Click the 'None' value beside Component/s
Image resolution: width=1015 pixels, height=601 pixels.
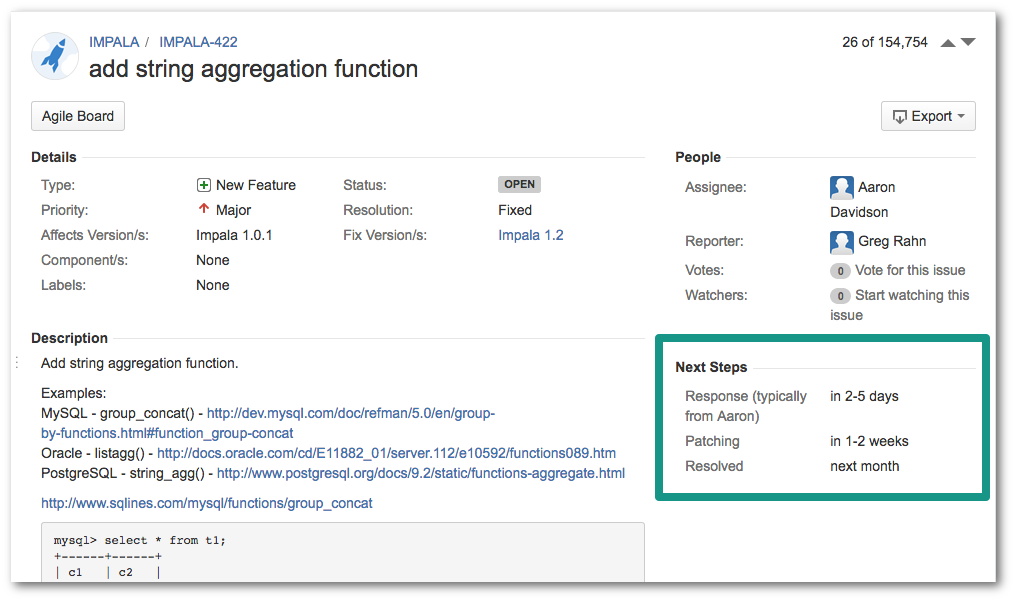point(212,260)
